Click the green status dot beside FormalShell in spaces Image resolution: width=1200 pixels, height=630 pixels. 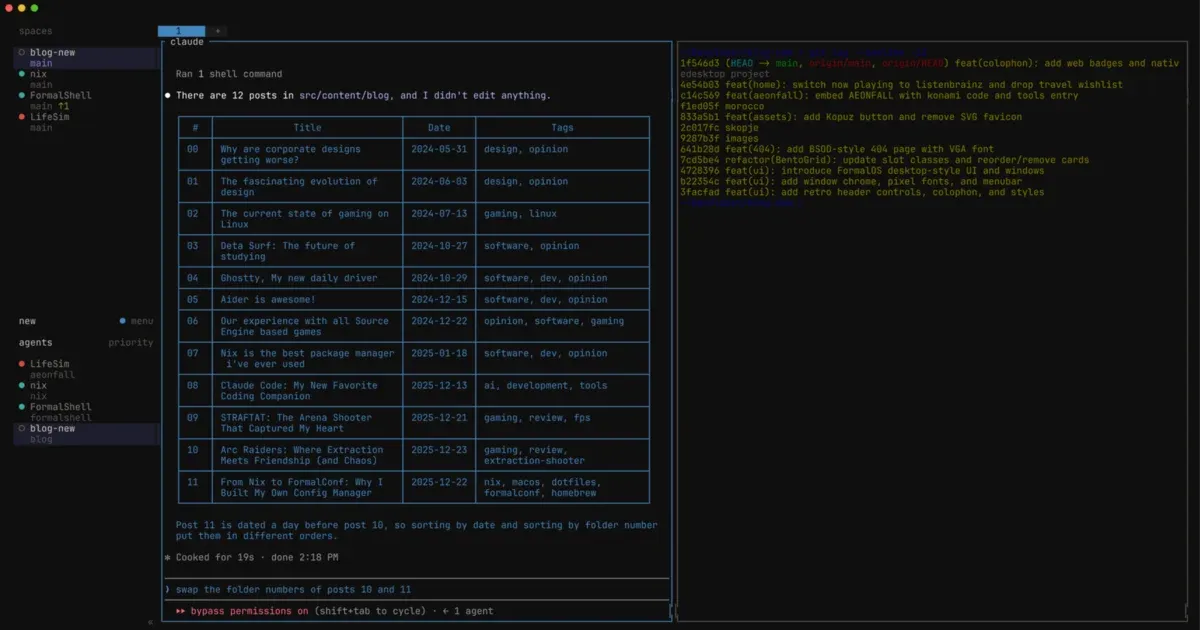point(22,96)
